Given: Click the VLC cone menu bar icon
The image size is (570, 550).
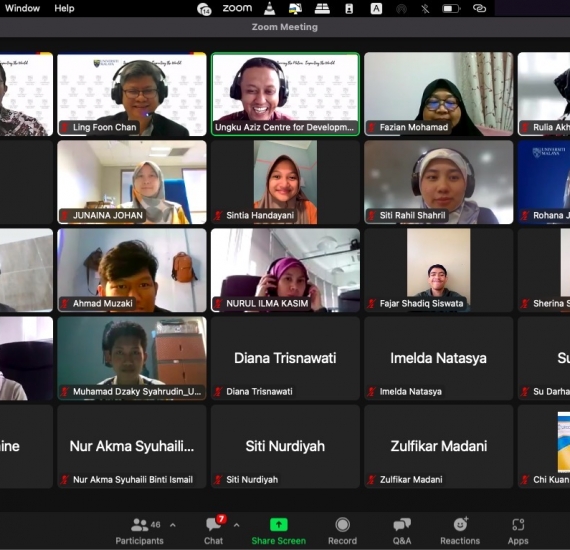Looking at the screenshot, I should click(x=269, y=8).
